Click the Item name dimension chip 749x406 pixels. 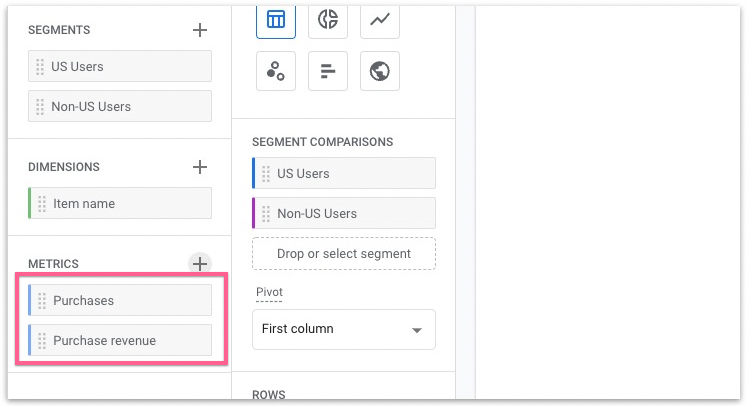(120, 204)
